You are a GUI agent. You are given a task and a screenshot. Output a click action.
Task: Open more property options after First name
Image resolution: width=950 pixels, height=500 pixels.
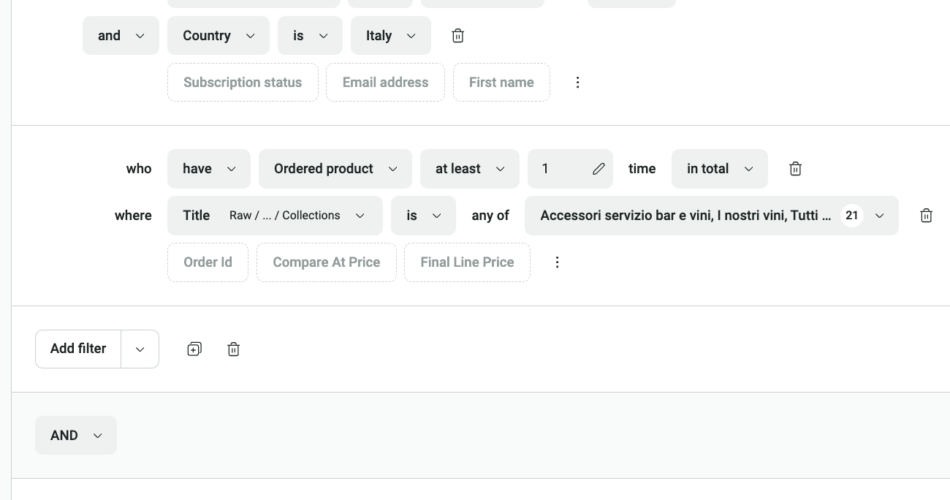pyautogui.click(x=577, y=83)
